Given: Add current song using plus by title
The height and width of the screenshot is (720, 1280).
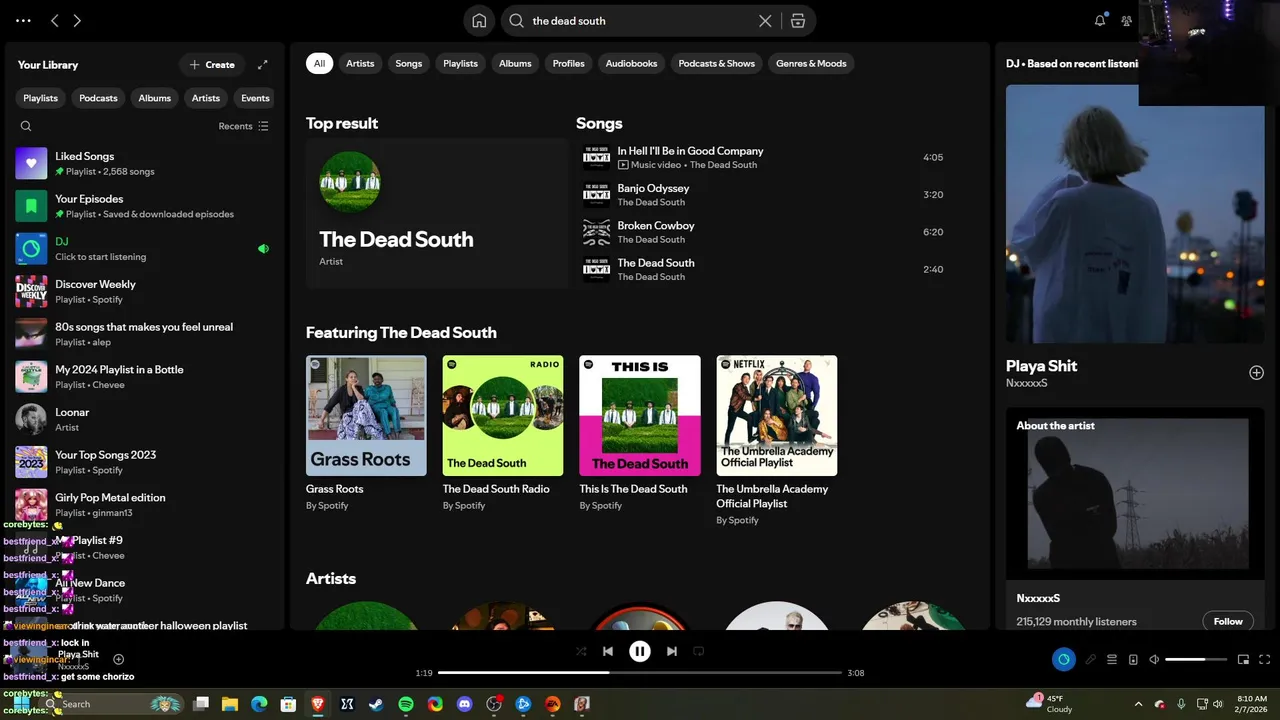Looking at the screenshot, I should click(x=118, y=659).
